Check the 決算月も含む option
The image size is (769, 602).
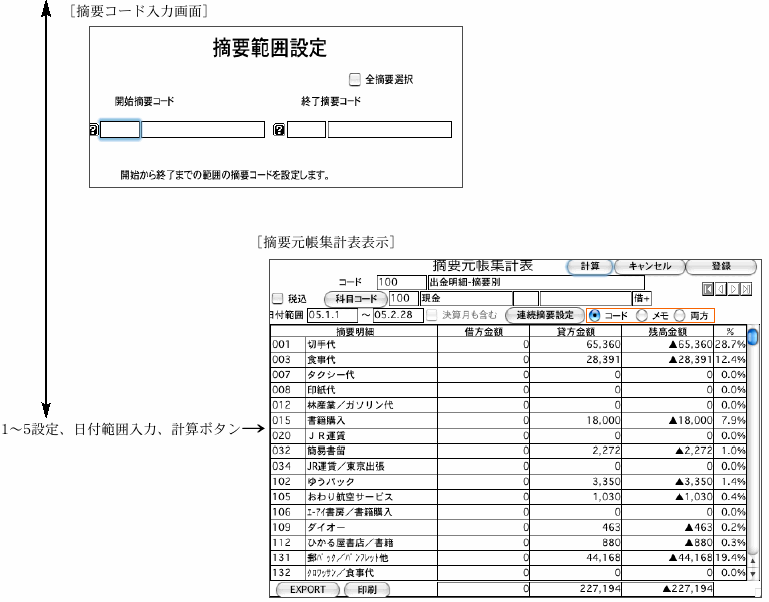coord(432,315)
